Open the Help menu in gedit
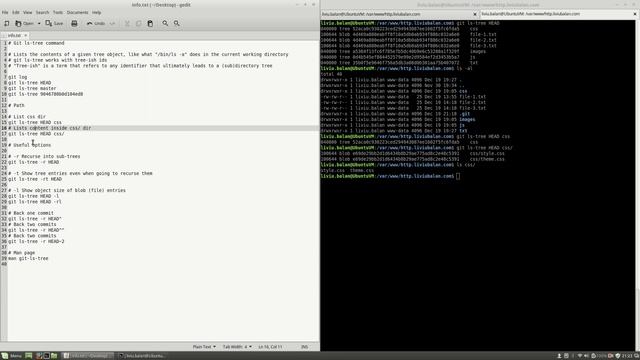 [x=96, y=13]
